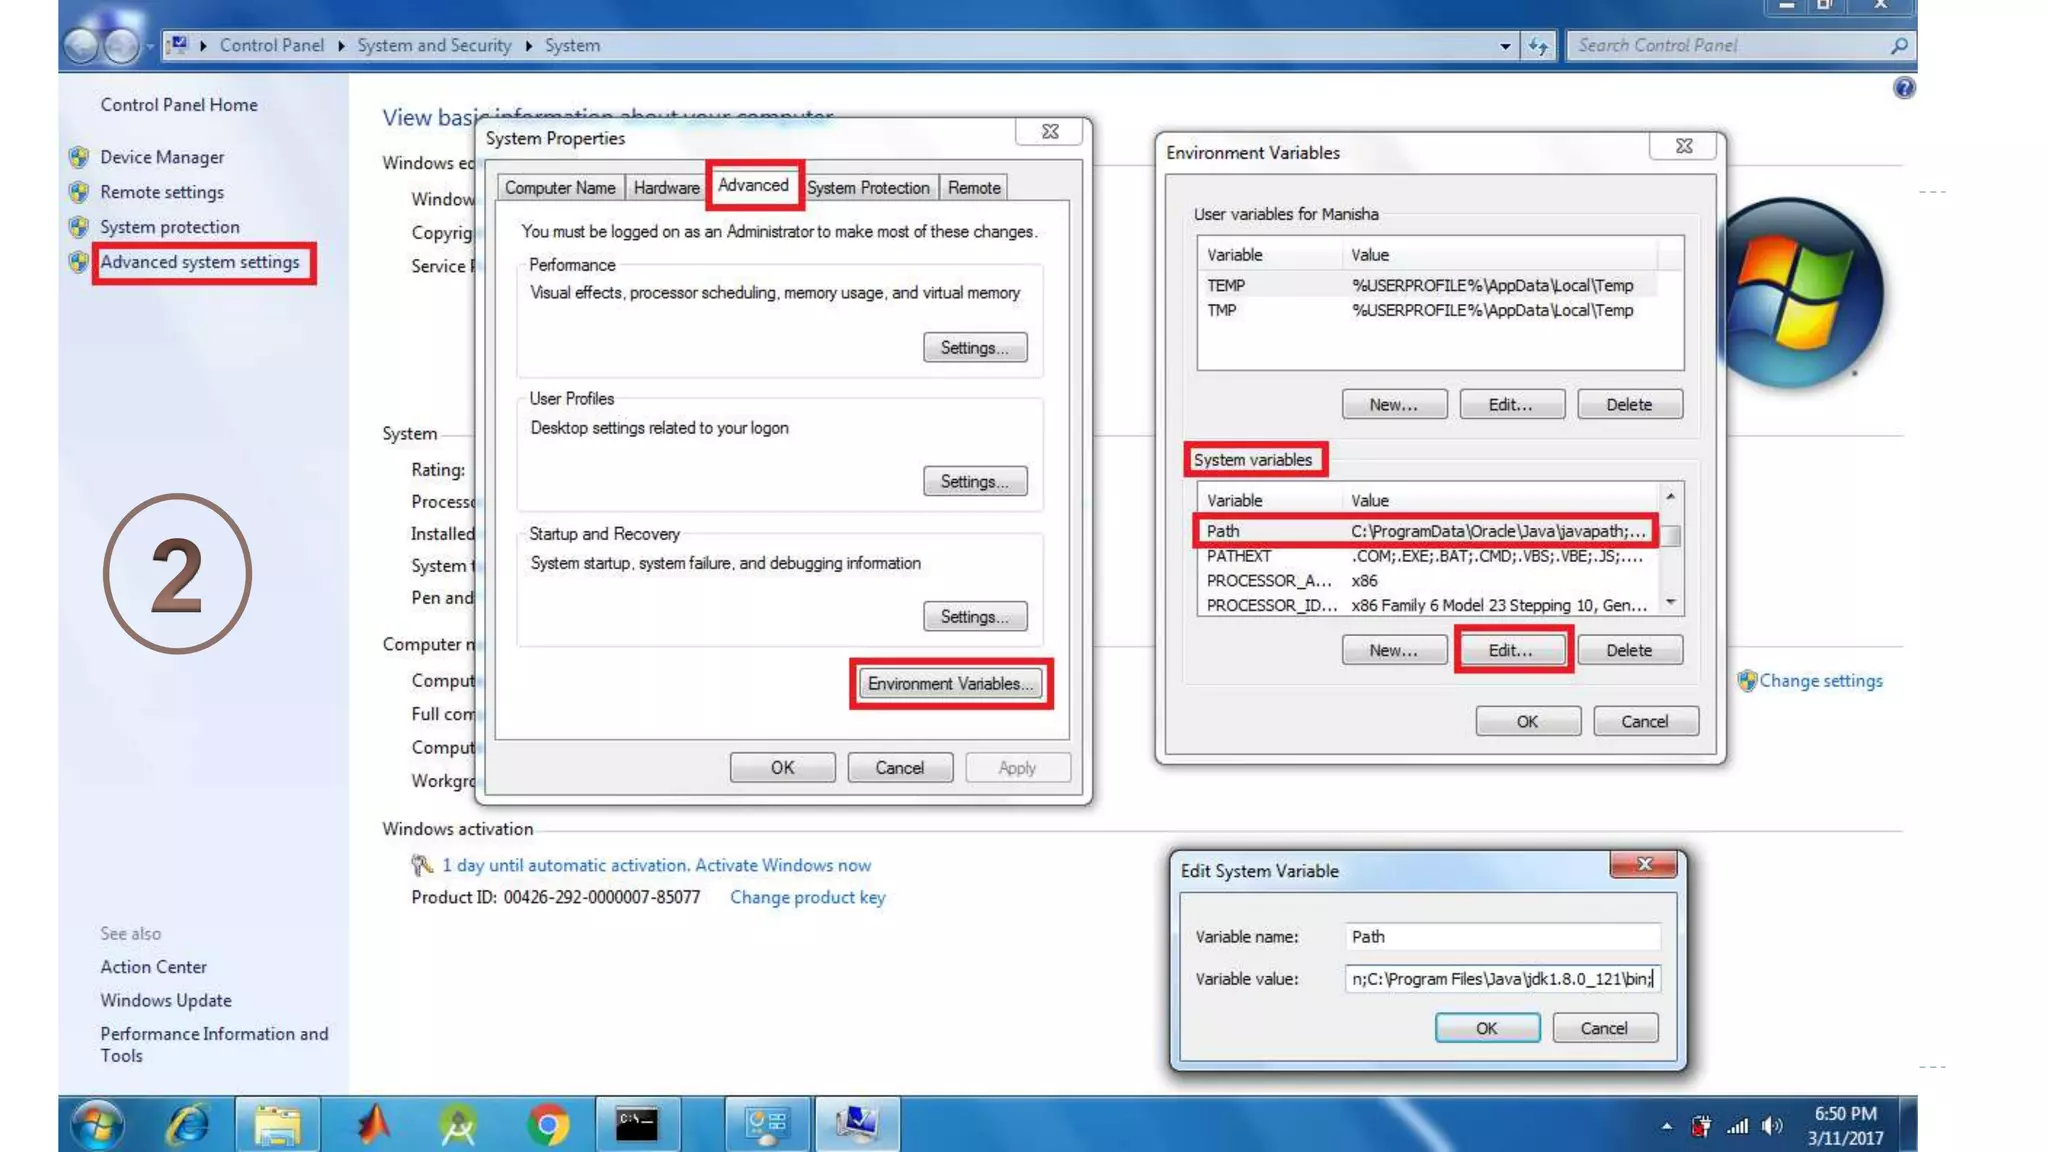Image resolution: width=2048 pixels, height=1152 pixels.
Task: Click Change product key link
Action: click(807, 897)
